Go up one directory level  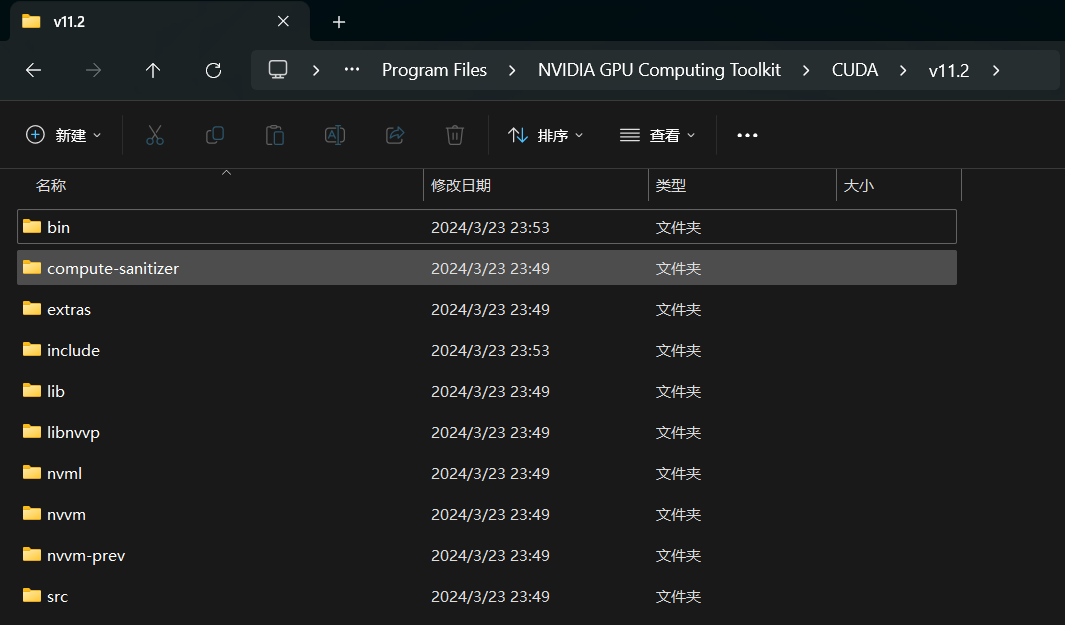pos(153,70)
